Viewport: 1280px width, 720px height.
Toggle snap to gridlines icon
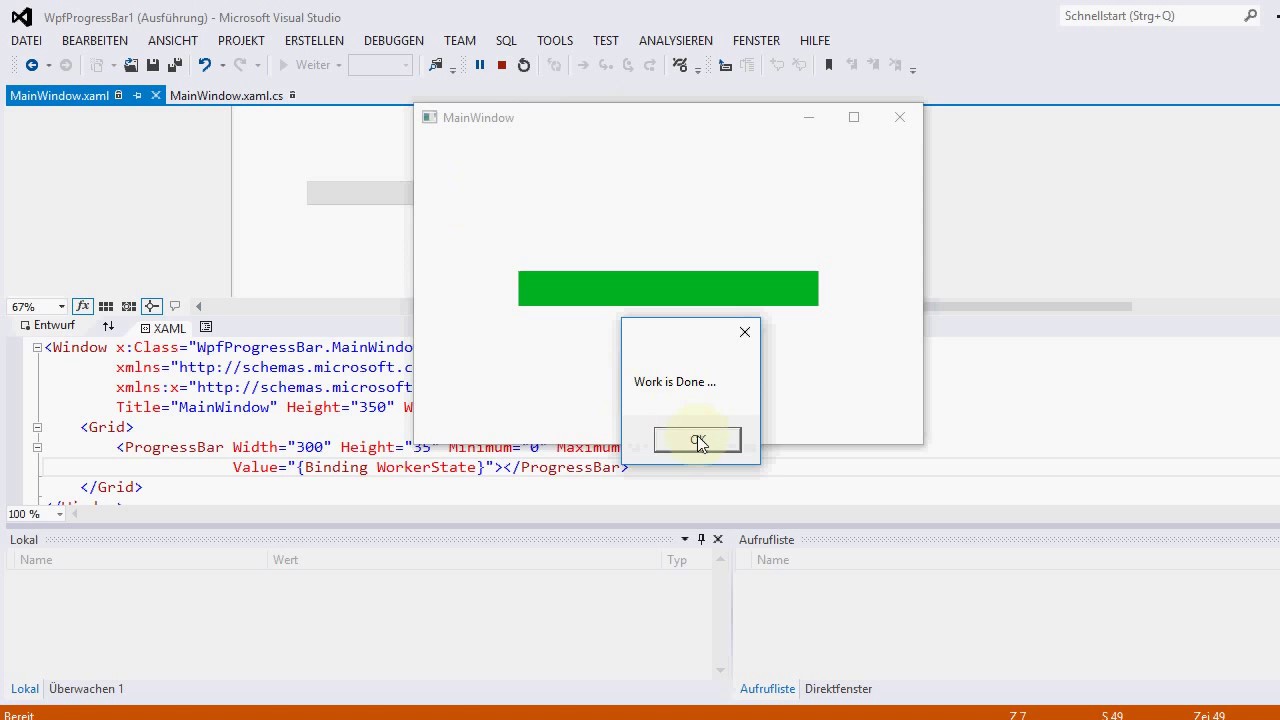(129, 306)
